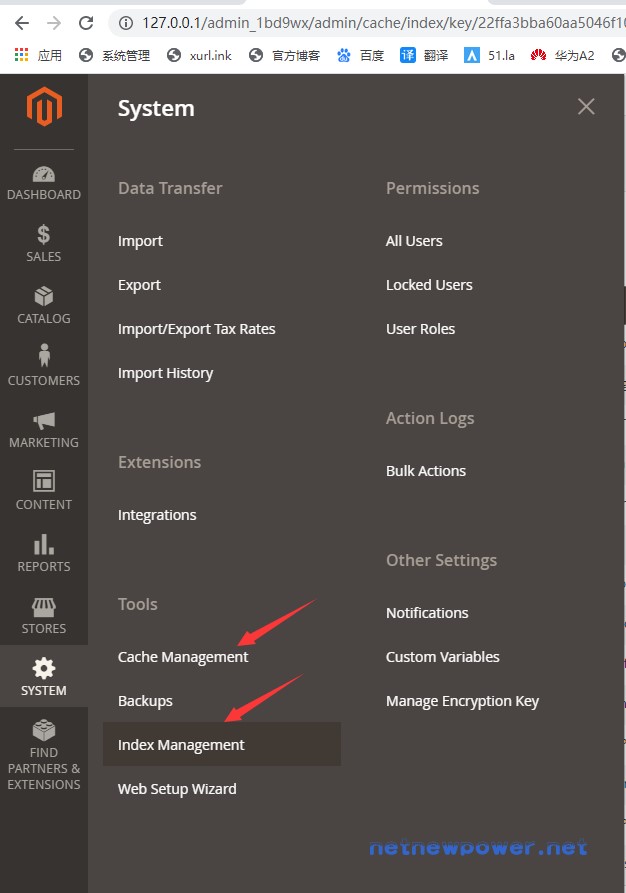626x893 pixels.
Task: Launch Web Setup Wizard
Action: 177,789
